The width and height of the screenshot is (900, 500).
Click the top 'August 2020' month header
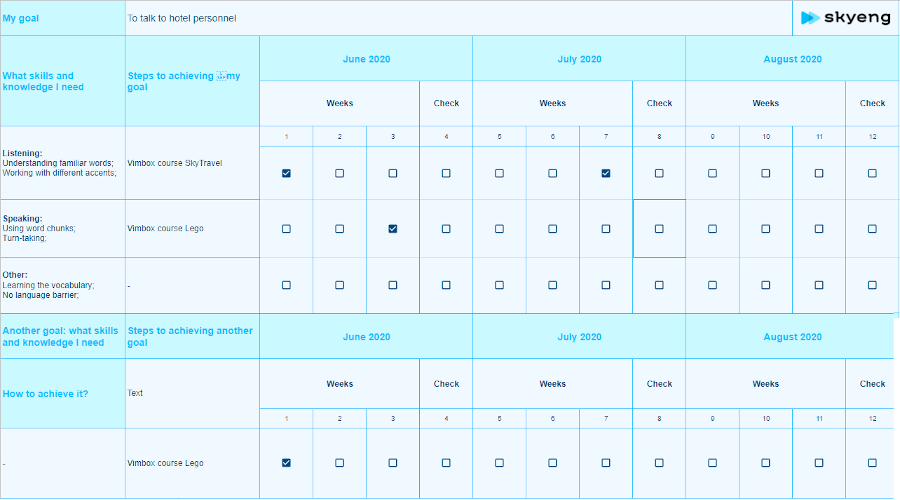[x=792, y=59]
